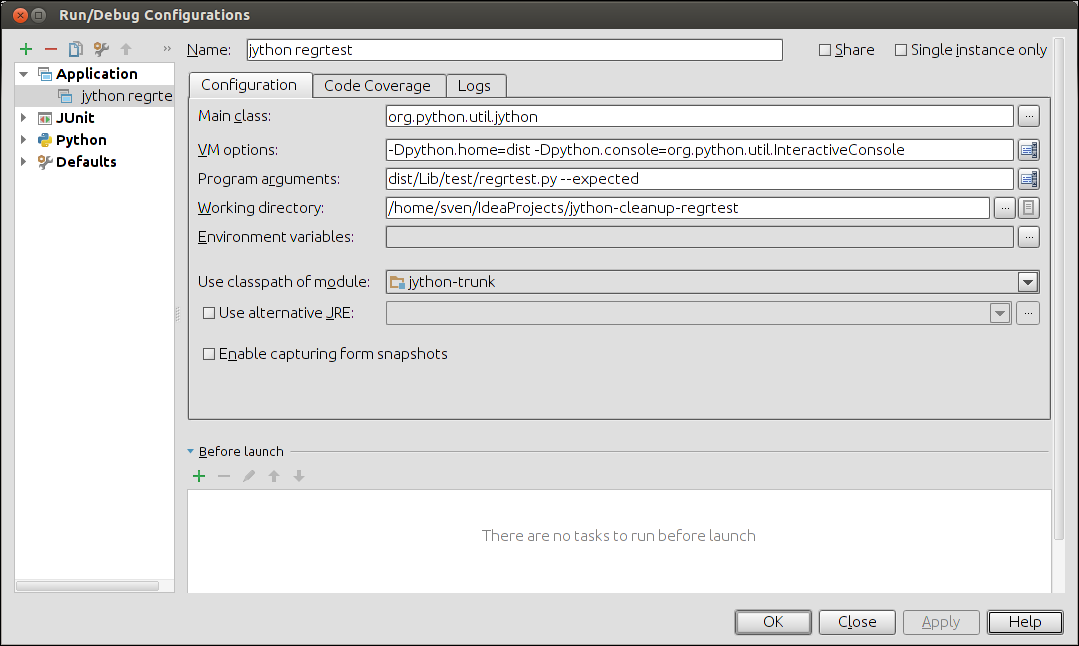Open the Use classpath of module dropdown
This screenshot has width=1079, height=646.
[x=1027, y=282]
